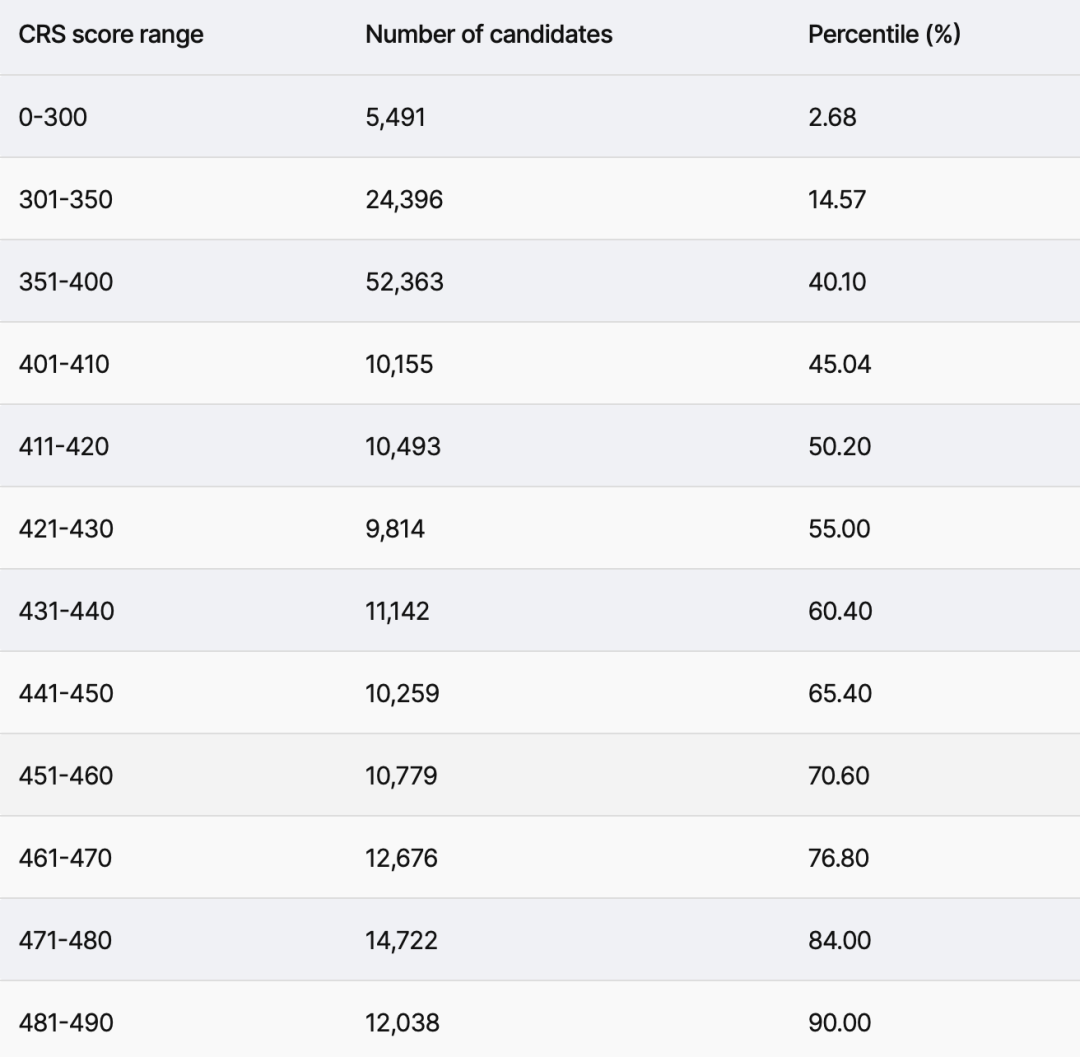The image size is (1080, 1057).
Task: Click the 12,038 candidates value
Action: click(402, 1023)
